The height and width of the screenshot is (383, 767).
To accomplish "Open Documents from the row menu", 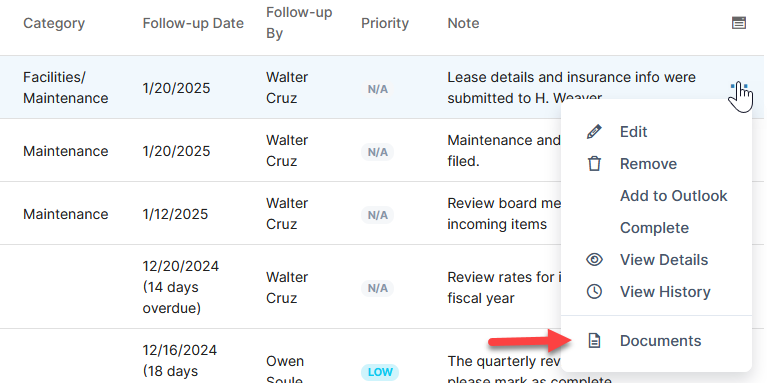I will pos(660,341).
